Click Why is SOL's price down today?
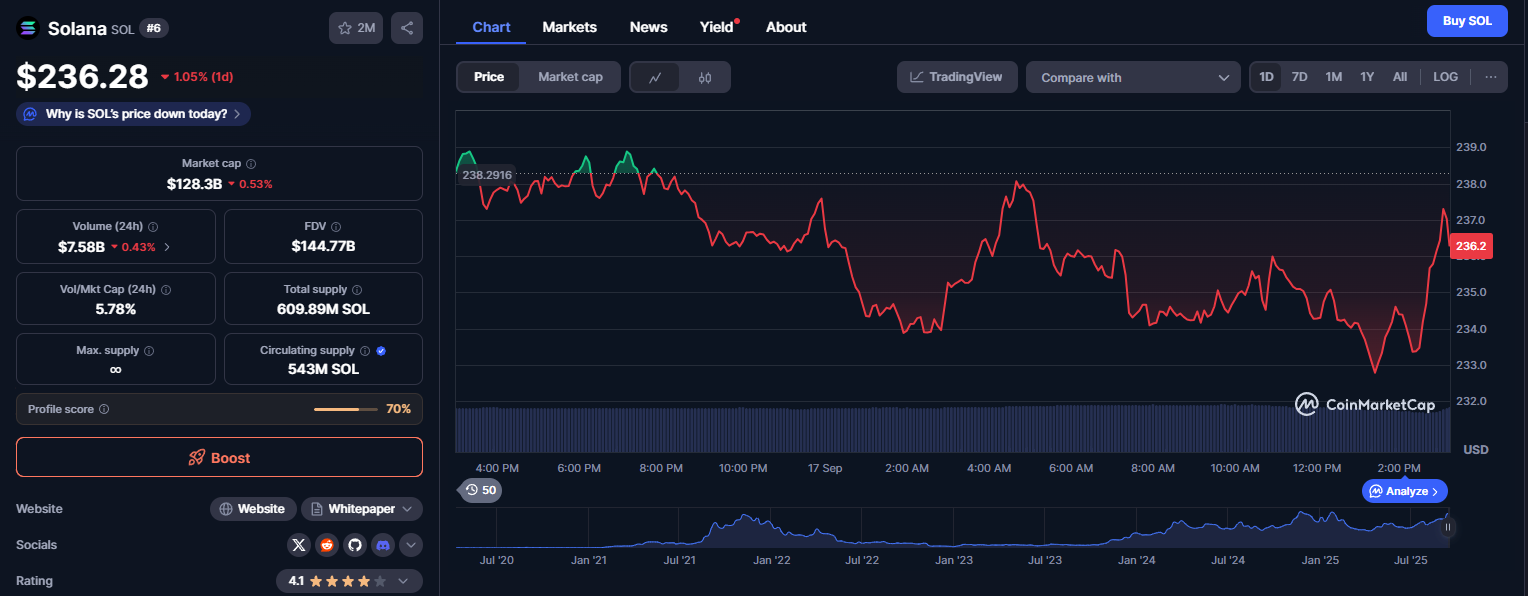This screenshot has height=596, width=1528. [x=133, y=114]
